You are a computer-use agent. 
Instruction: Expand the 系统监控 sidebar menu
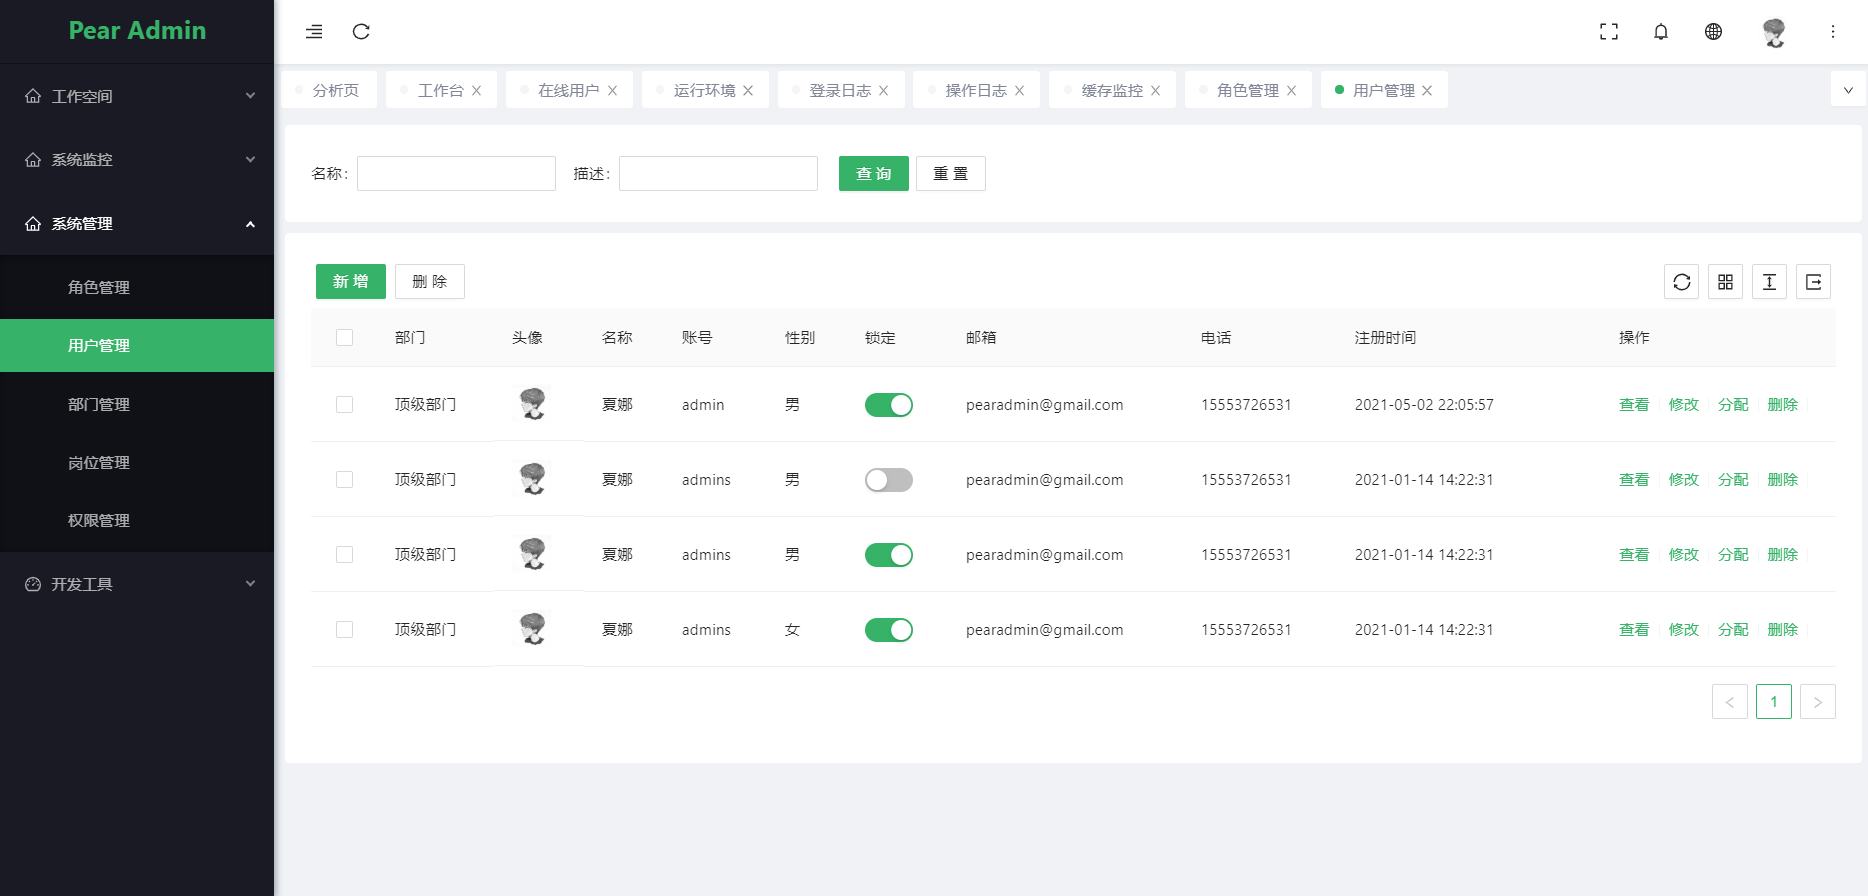[x=137, y=160]
